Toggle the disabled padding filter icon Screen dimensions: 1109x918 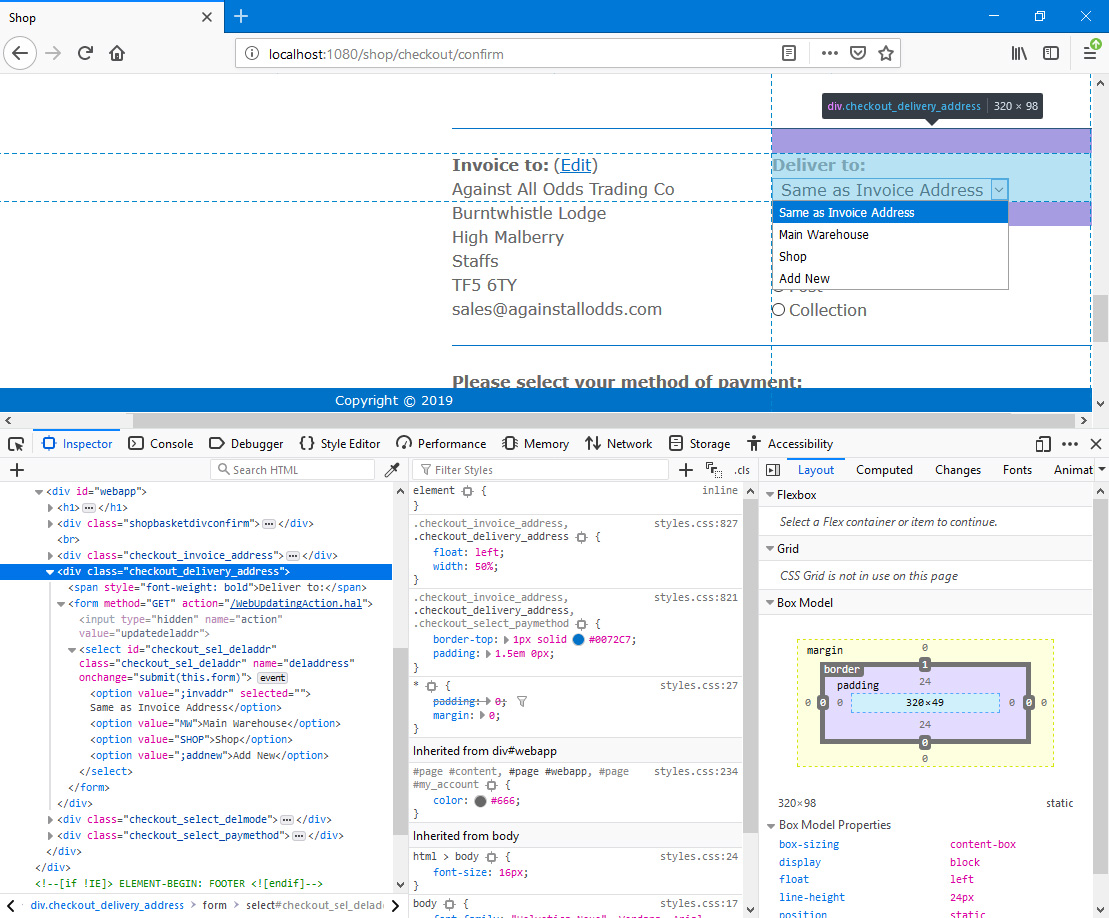(521, 702)
